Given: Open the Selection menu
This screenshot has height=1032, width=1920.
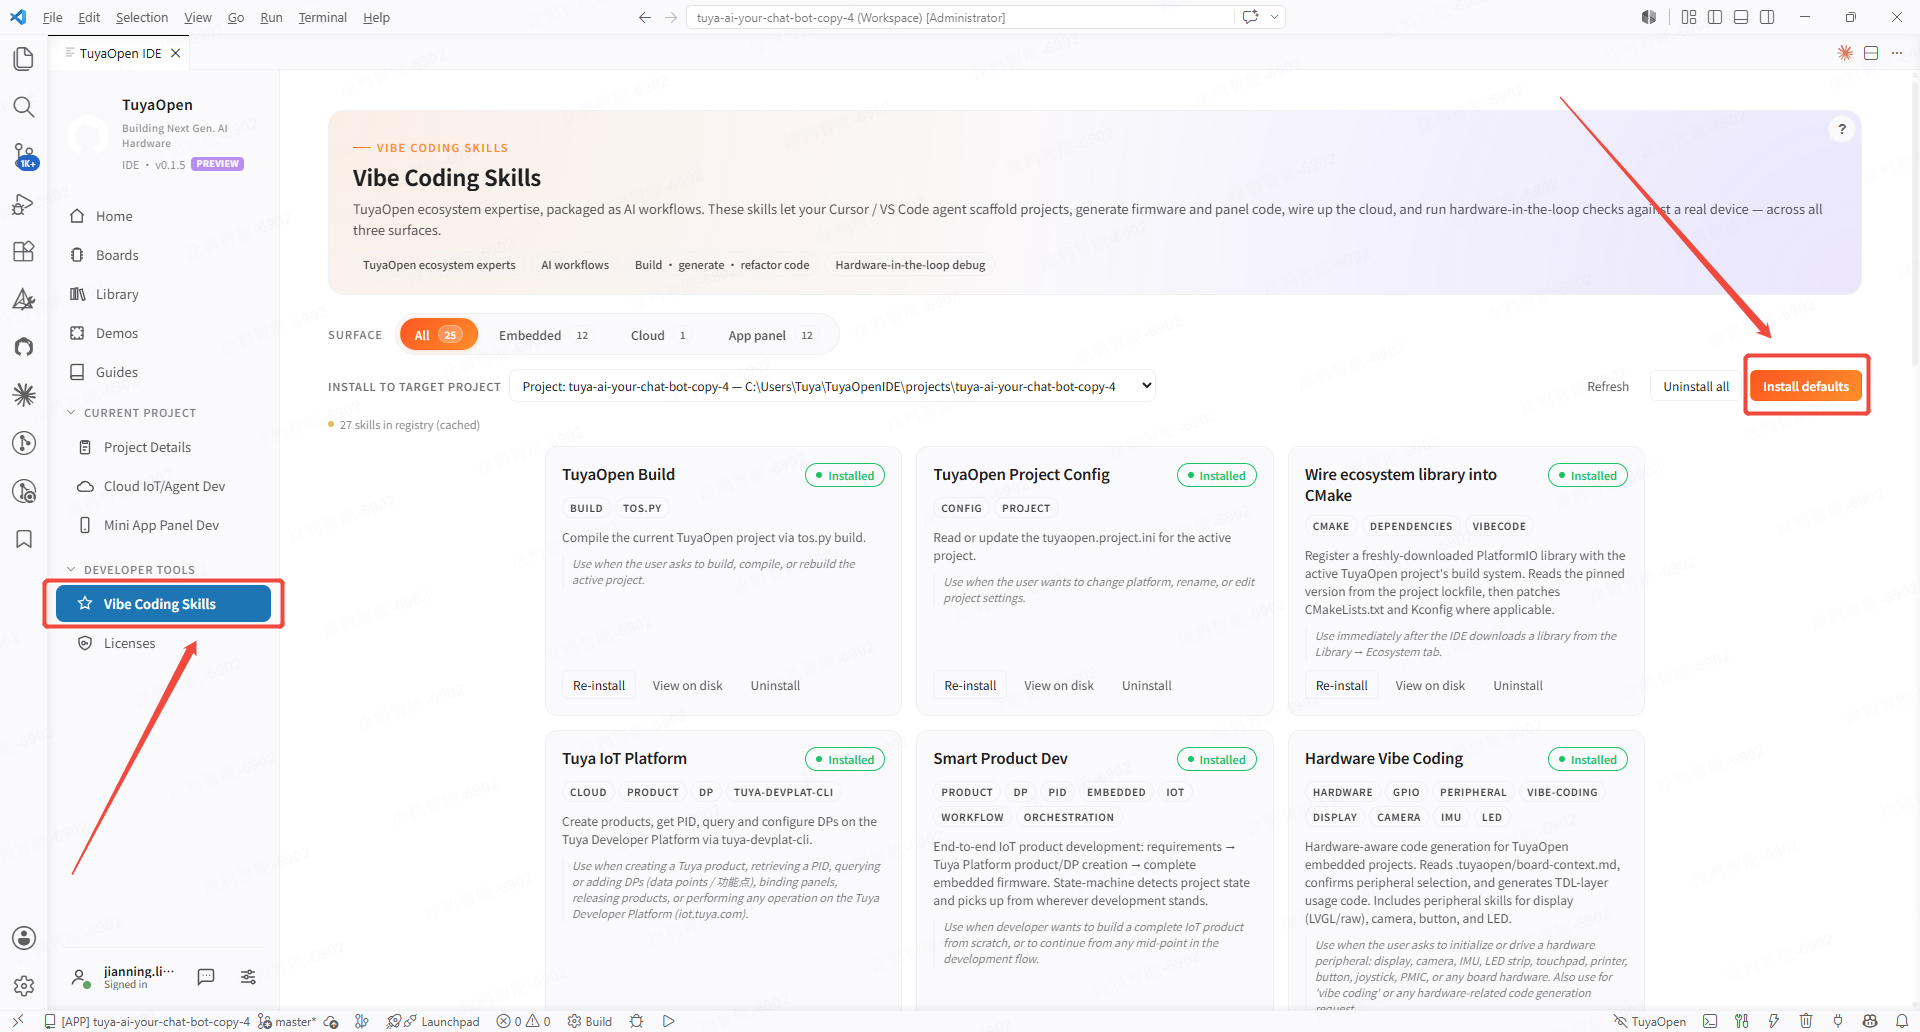Looking at the screenshot, I should point(142,17).
